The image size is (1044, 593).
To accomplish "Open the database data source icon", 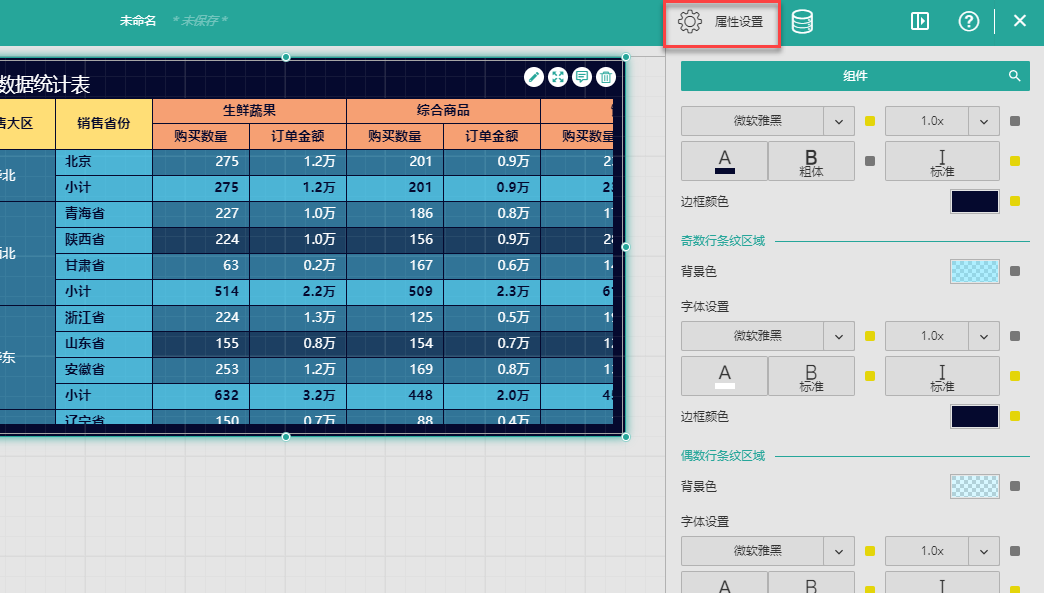I will click(x=802, y=22).
